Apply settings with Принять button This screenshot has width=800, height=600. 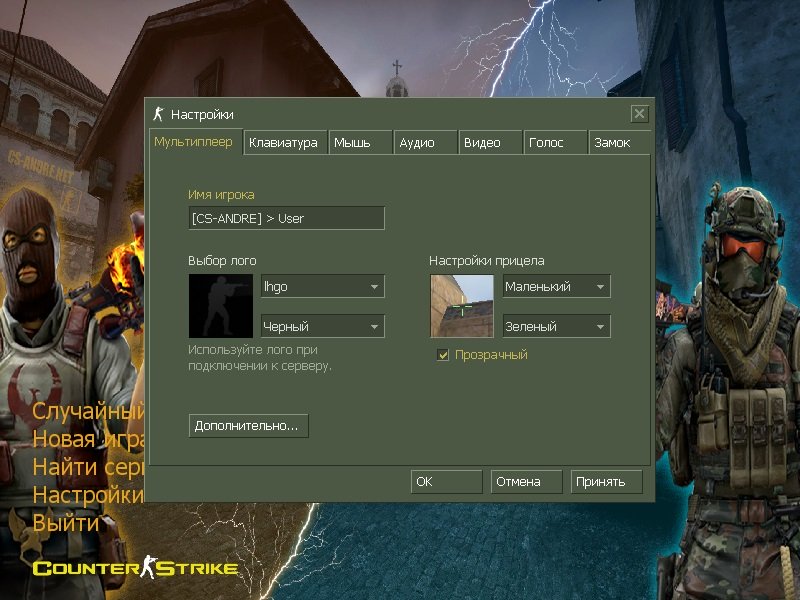click(x=606, y=482)
